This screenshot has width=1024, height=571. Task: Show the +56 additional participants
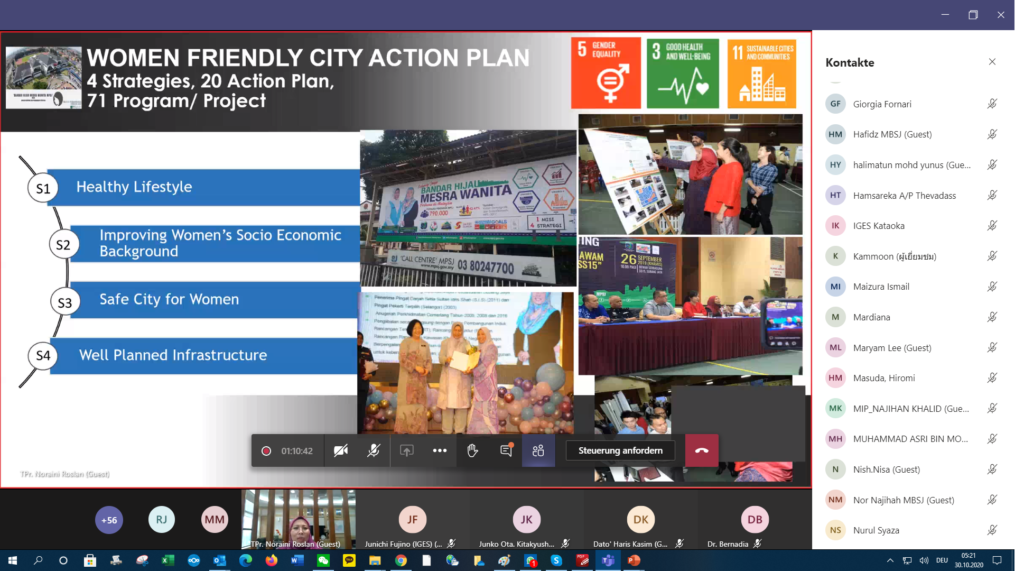tap(109, 519)
